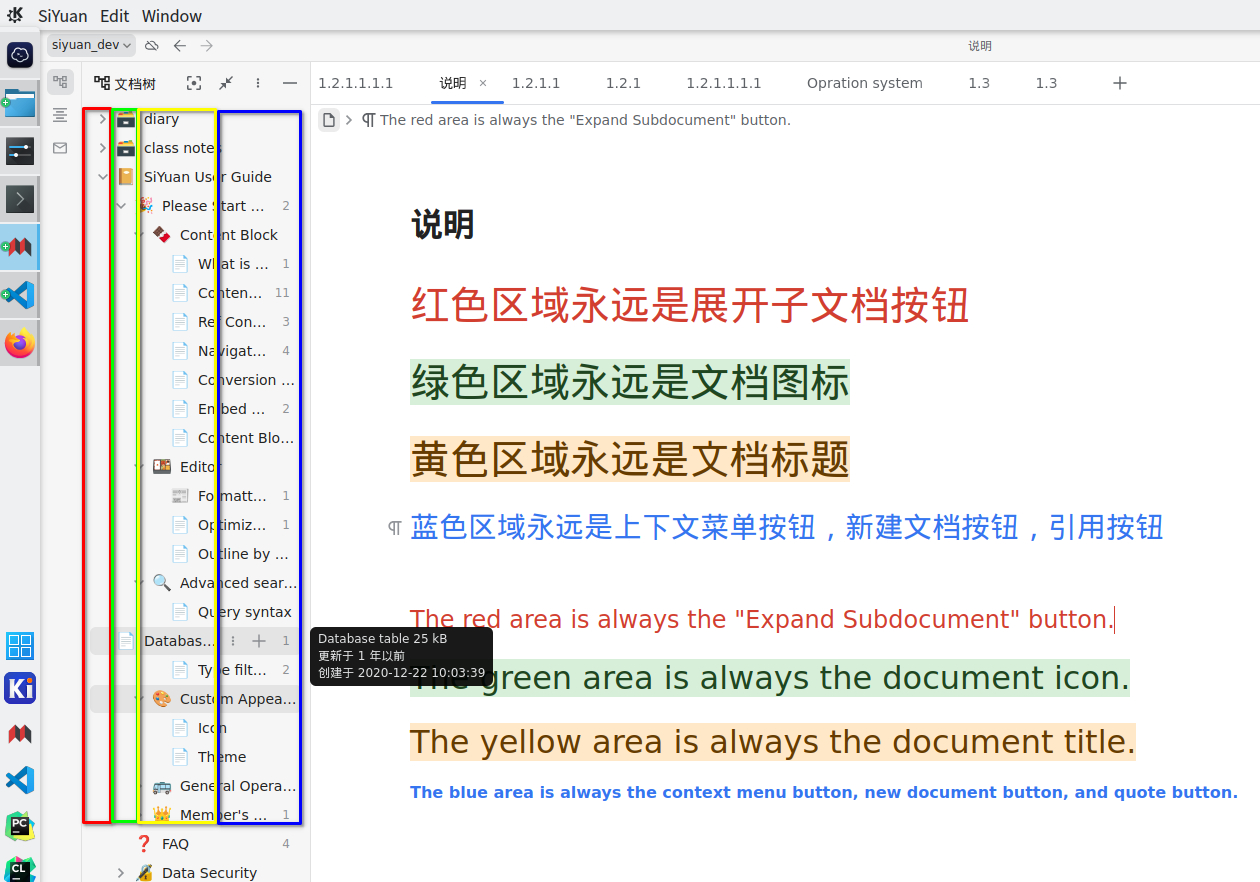Open the siyuan_dev workspace dropdown
This screenshot has width=1260, height=882.
[91, 45]
